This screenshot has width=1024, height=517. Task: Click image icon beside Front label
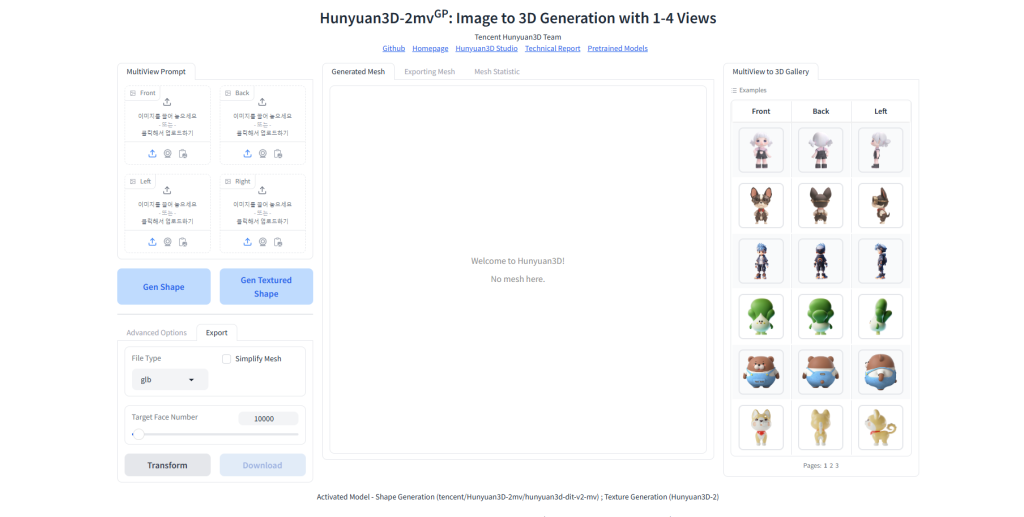click(133, 93)
